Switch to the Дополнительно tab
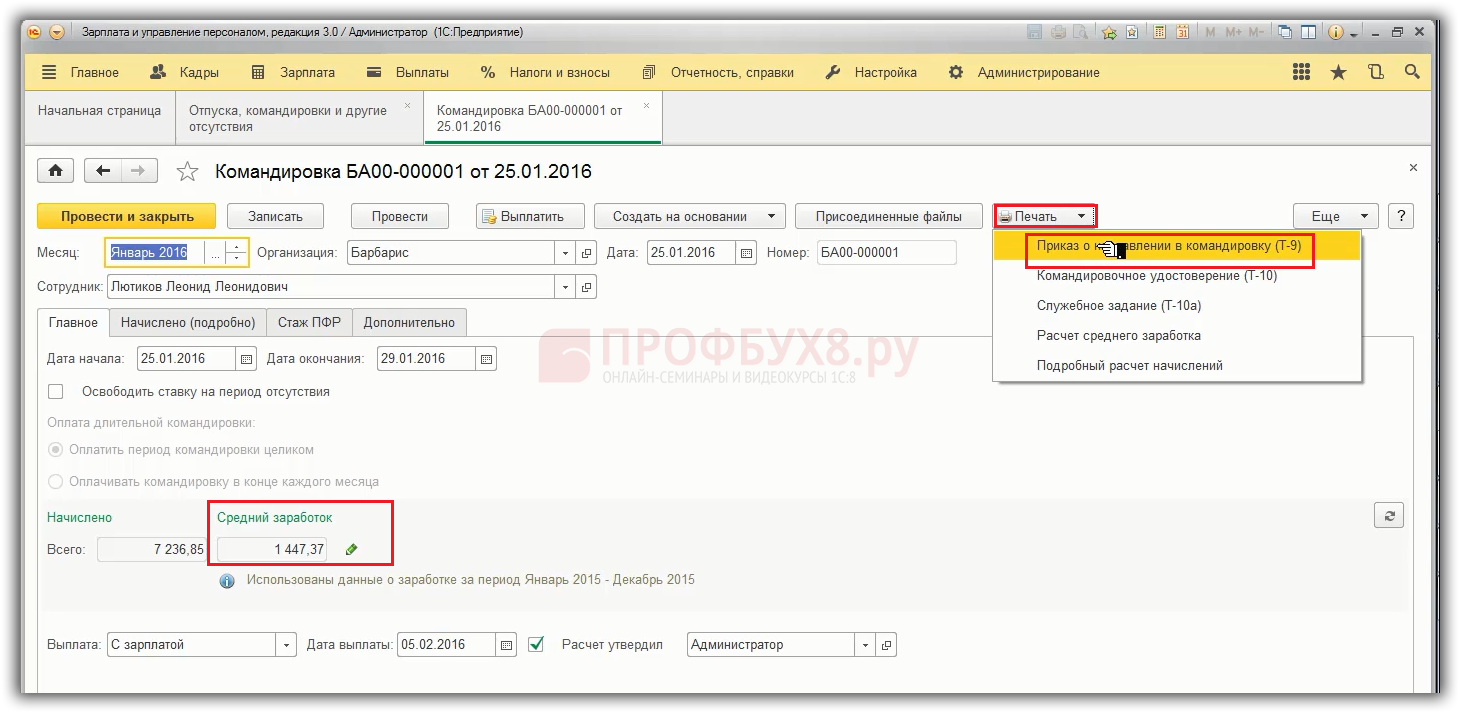The height and width of the screenshot is (713, 1460). click(x=409, y=322)
